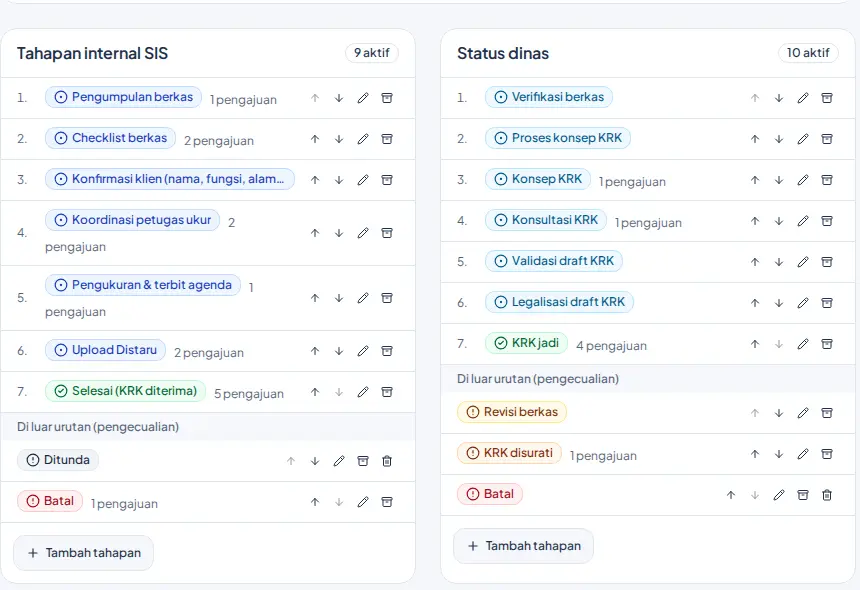Archive the Verifikasi berkas status
This screenshot has height=590, width=860.
827,98
